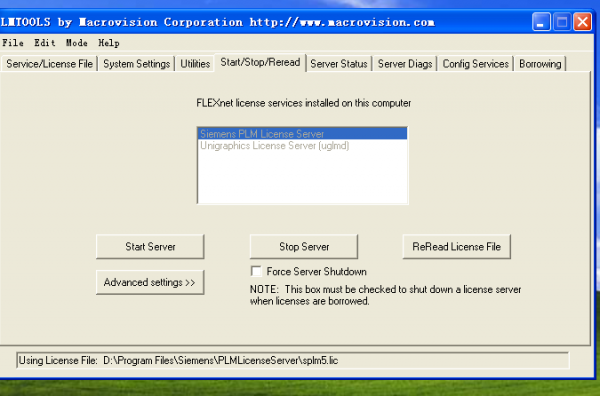Select Unigraphics License Server (uglmd) entry

point(302,146)
